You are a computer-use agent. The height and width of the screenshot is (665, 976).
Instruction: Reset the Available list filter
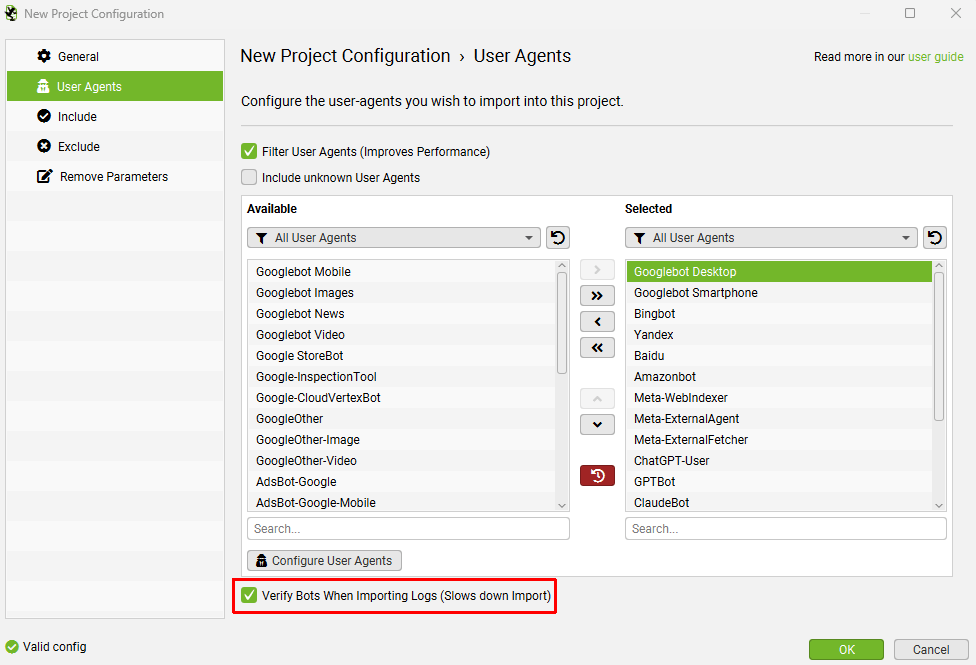point(558,238)
